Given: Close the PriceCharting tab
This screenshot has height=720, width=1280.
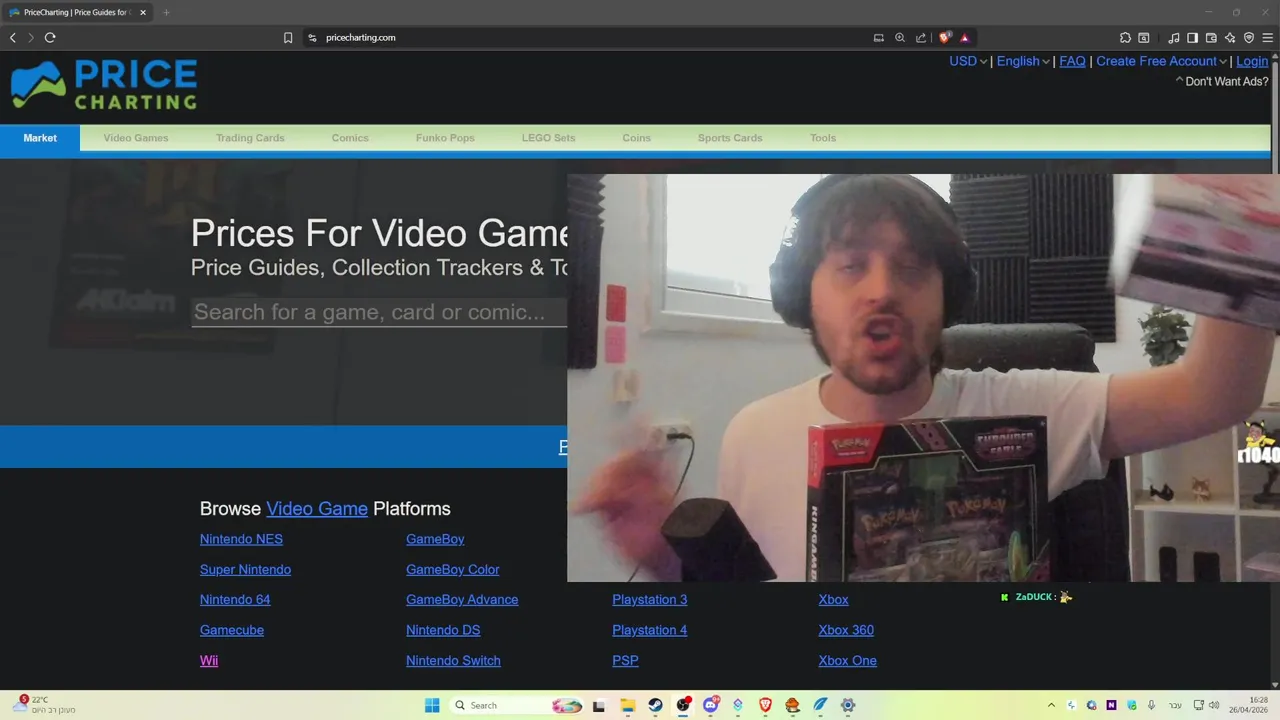Looking at the screenshot, I should [x=143, y=13].
